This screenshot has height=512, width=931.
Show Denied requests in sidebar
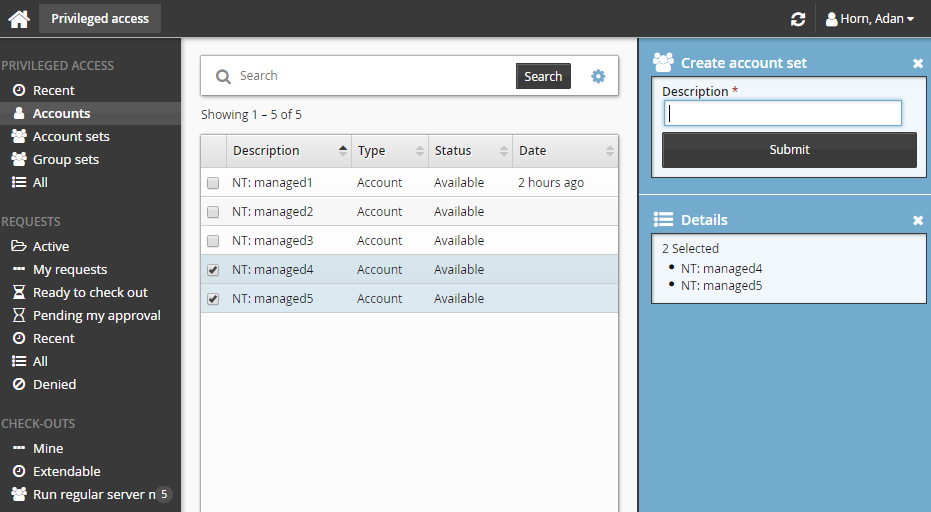point(54,384)
